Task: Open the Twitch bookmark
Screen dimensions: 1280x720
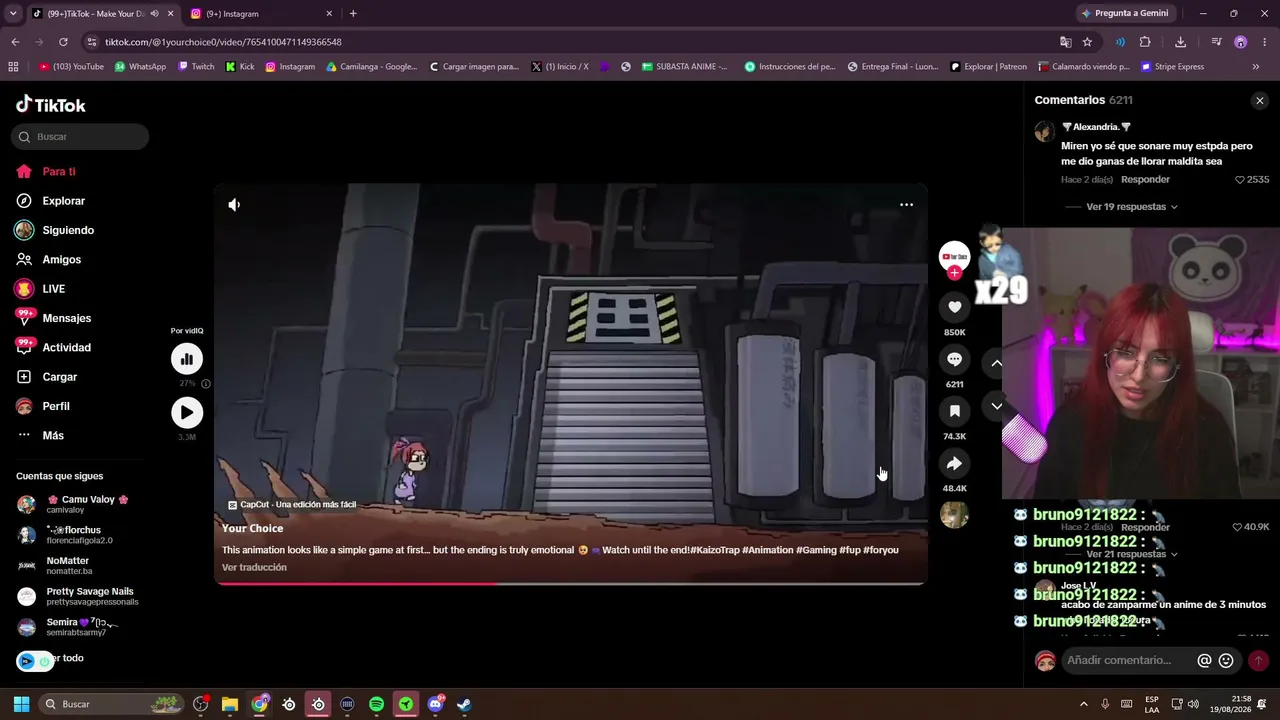Action: click(x=196, y=67)
